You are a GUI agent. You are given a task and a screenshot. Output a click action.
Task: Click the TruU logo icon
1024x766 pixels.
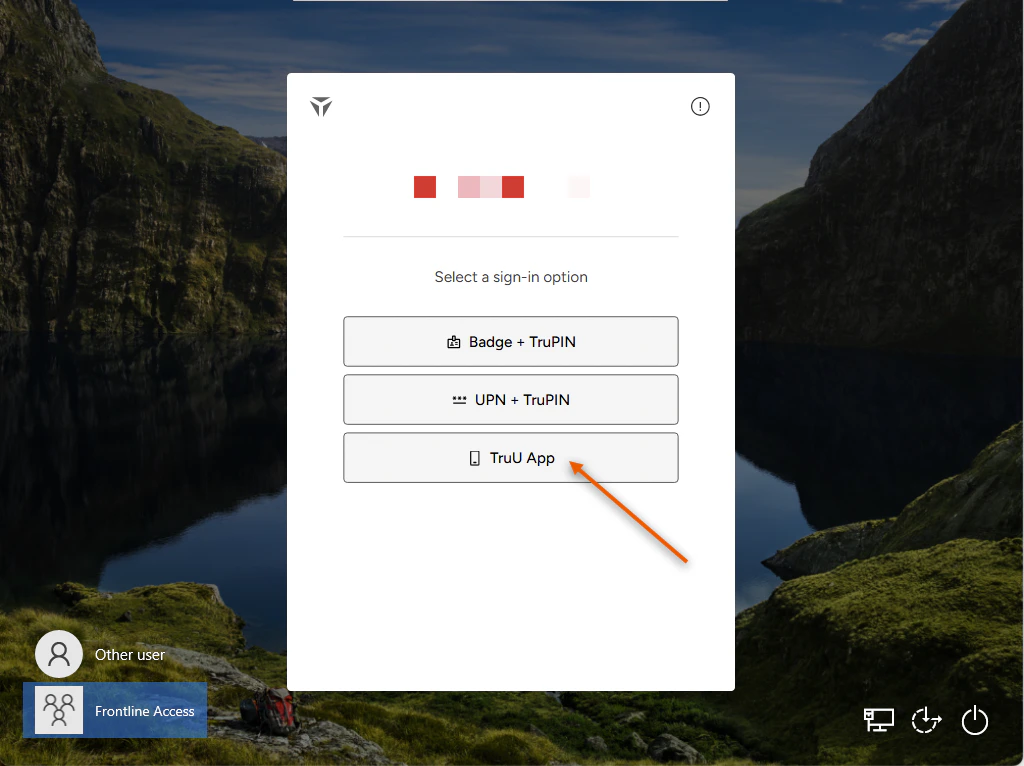pos(321,106)
